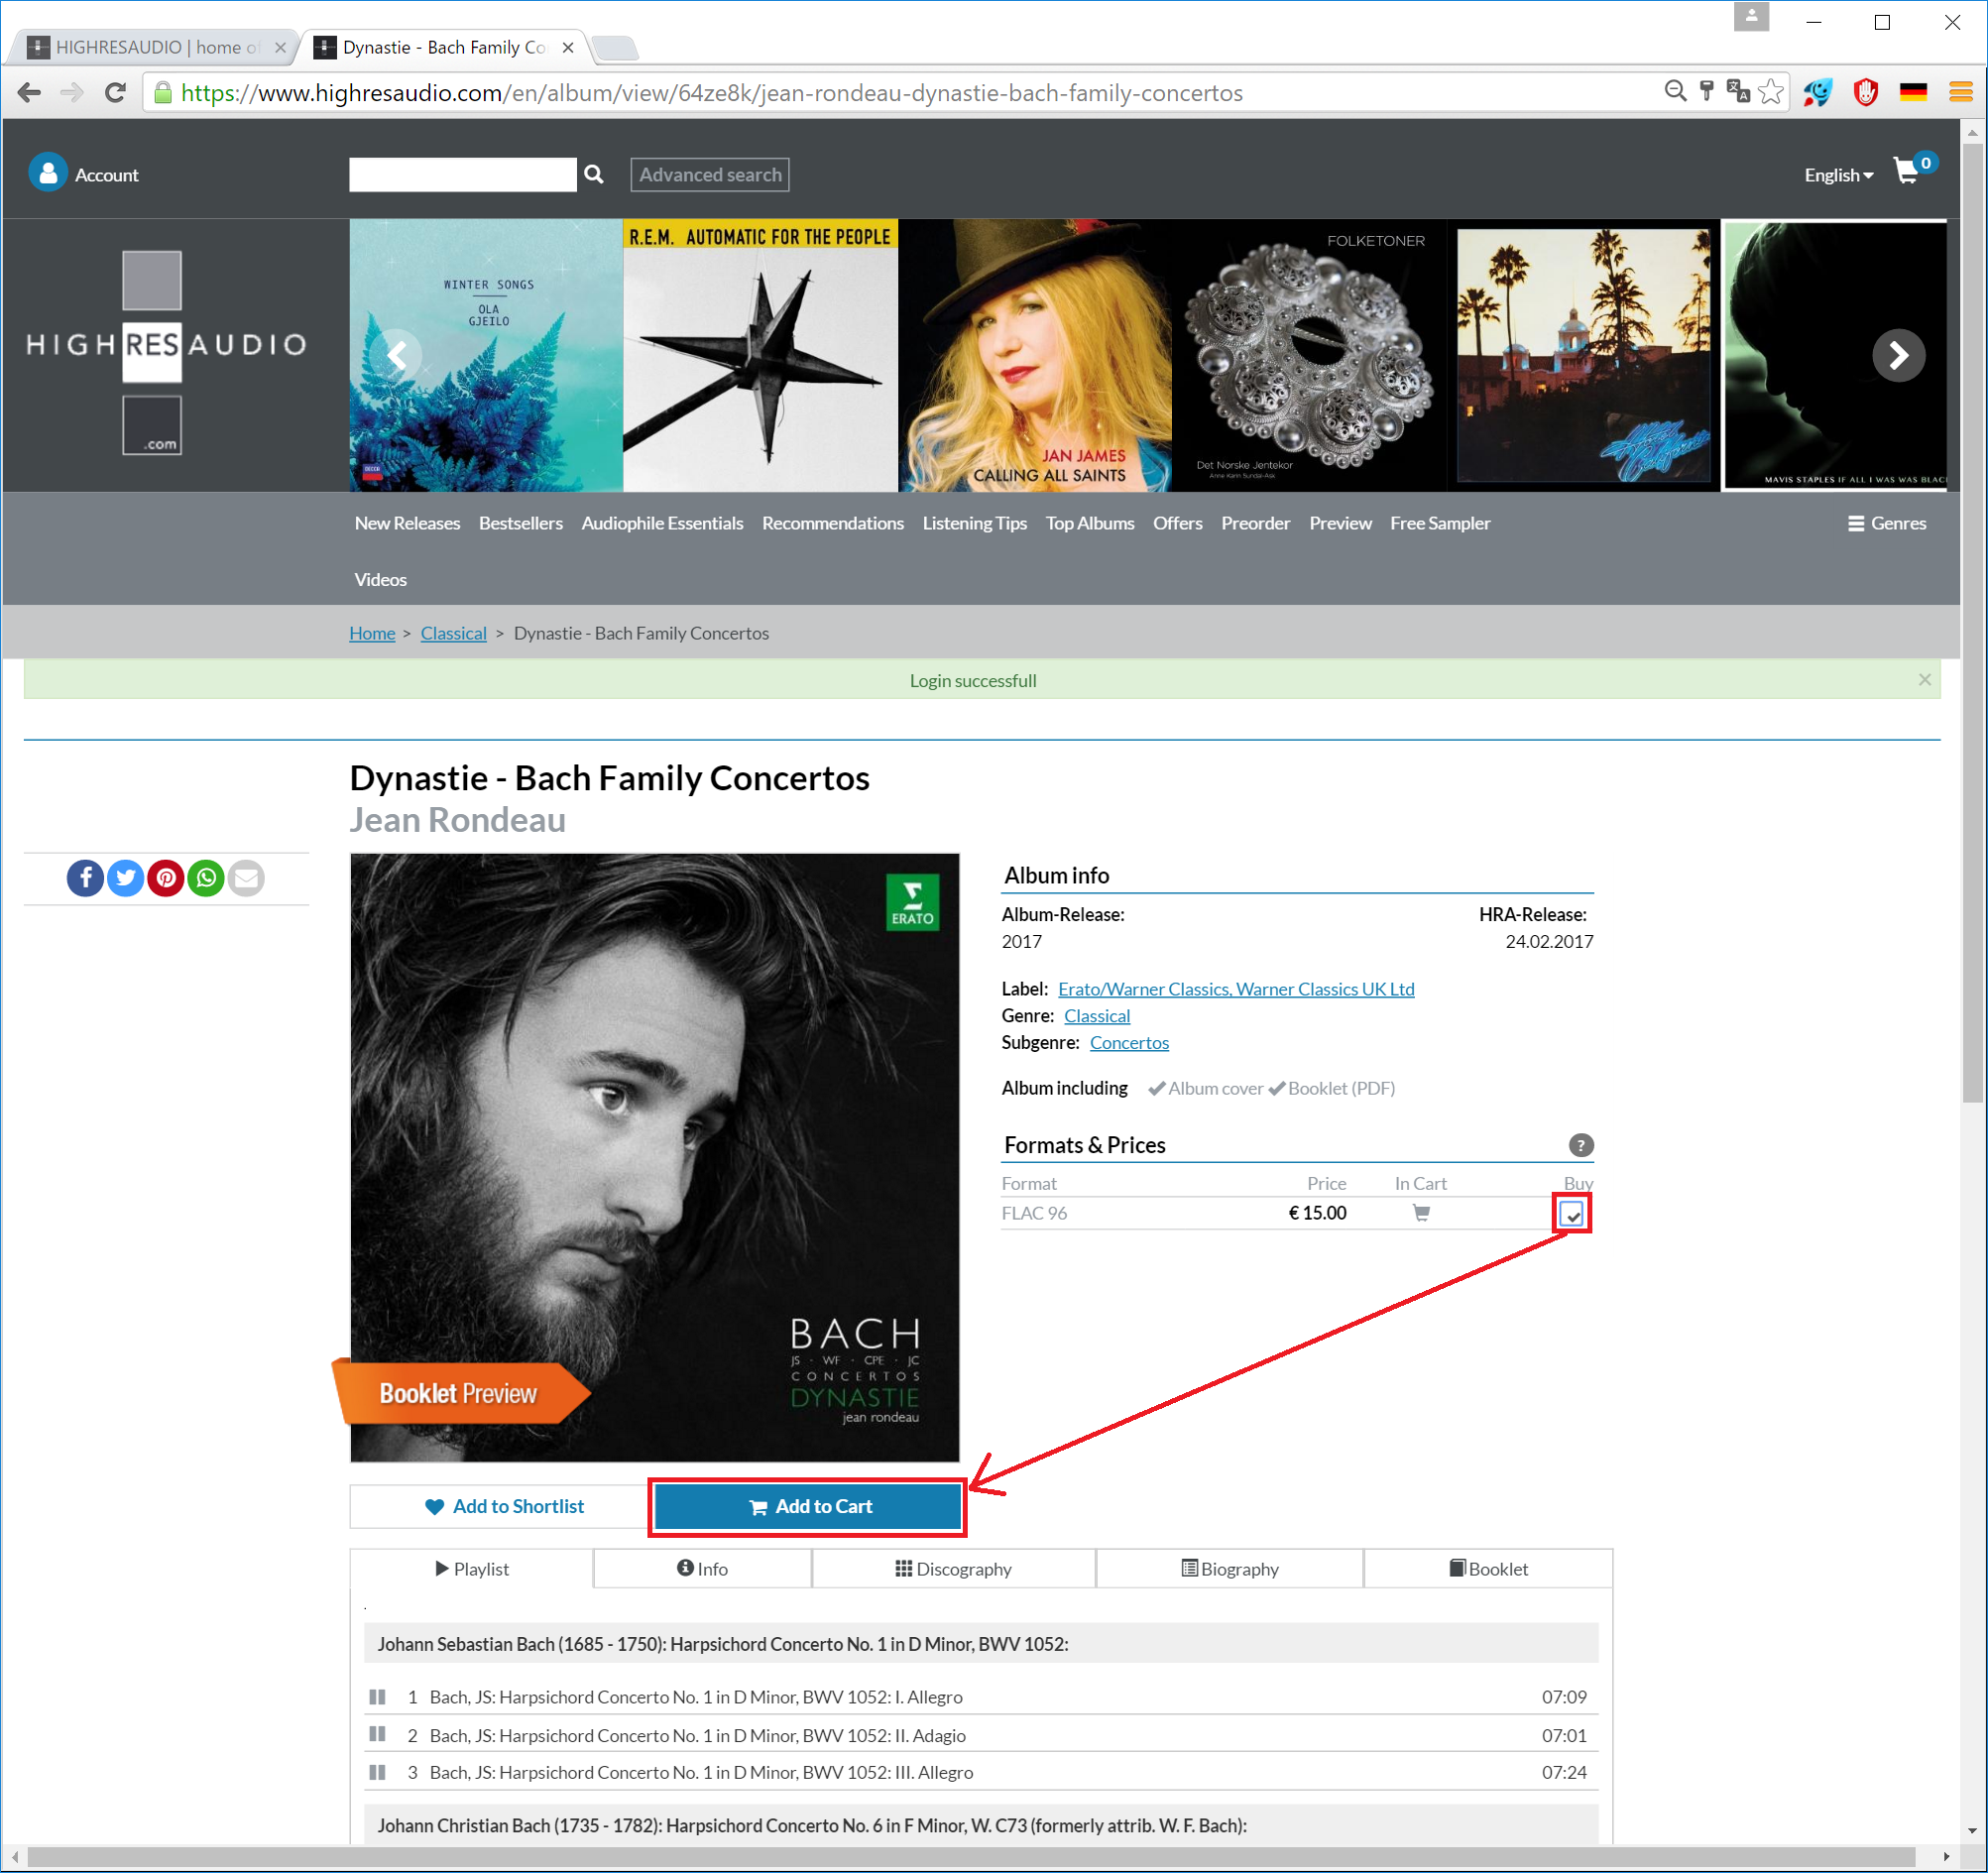Open Folketoner album thumbnail

[1309, 355]
